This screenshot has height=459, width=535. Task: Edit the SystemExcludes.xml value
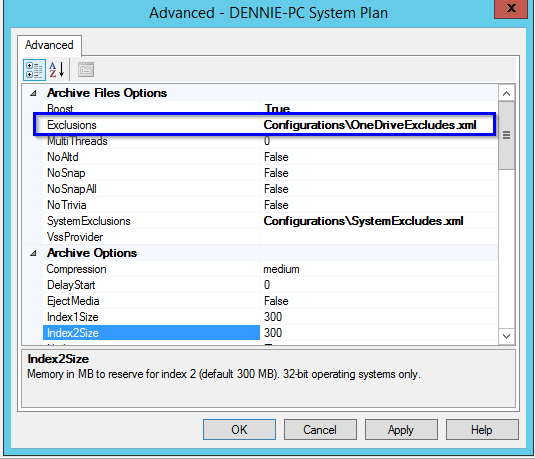(363, 221)
